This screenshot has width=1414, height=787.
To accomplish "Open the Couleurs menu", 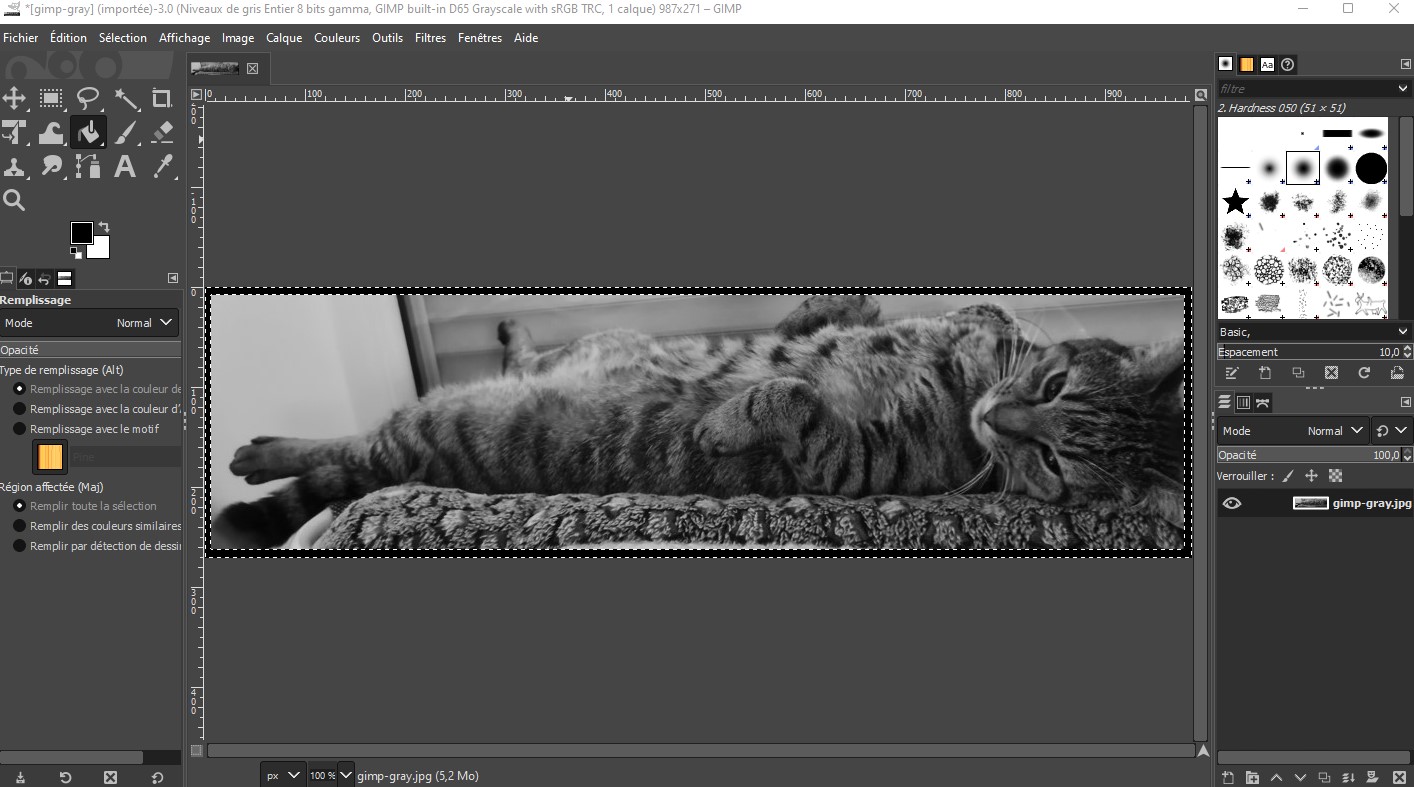I will coord(337,38).
